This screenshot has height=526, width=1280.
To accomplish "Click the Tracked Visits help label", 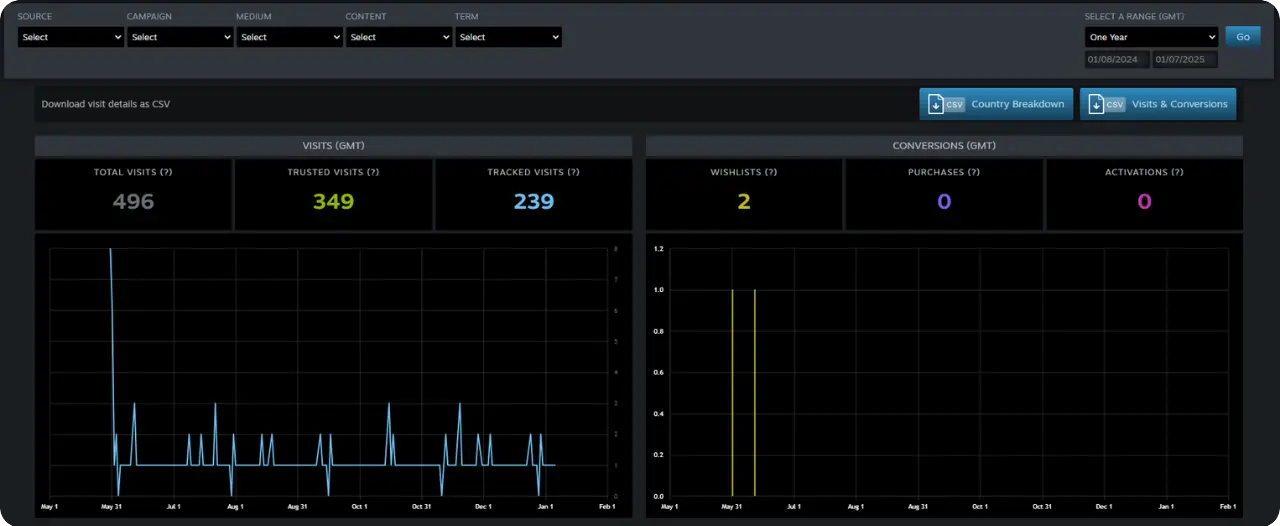I will pyautogui.click(x=533, y=172).
